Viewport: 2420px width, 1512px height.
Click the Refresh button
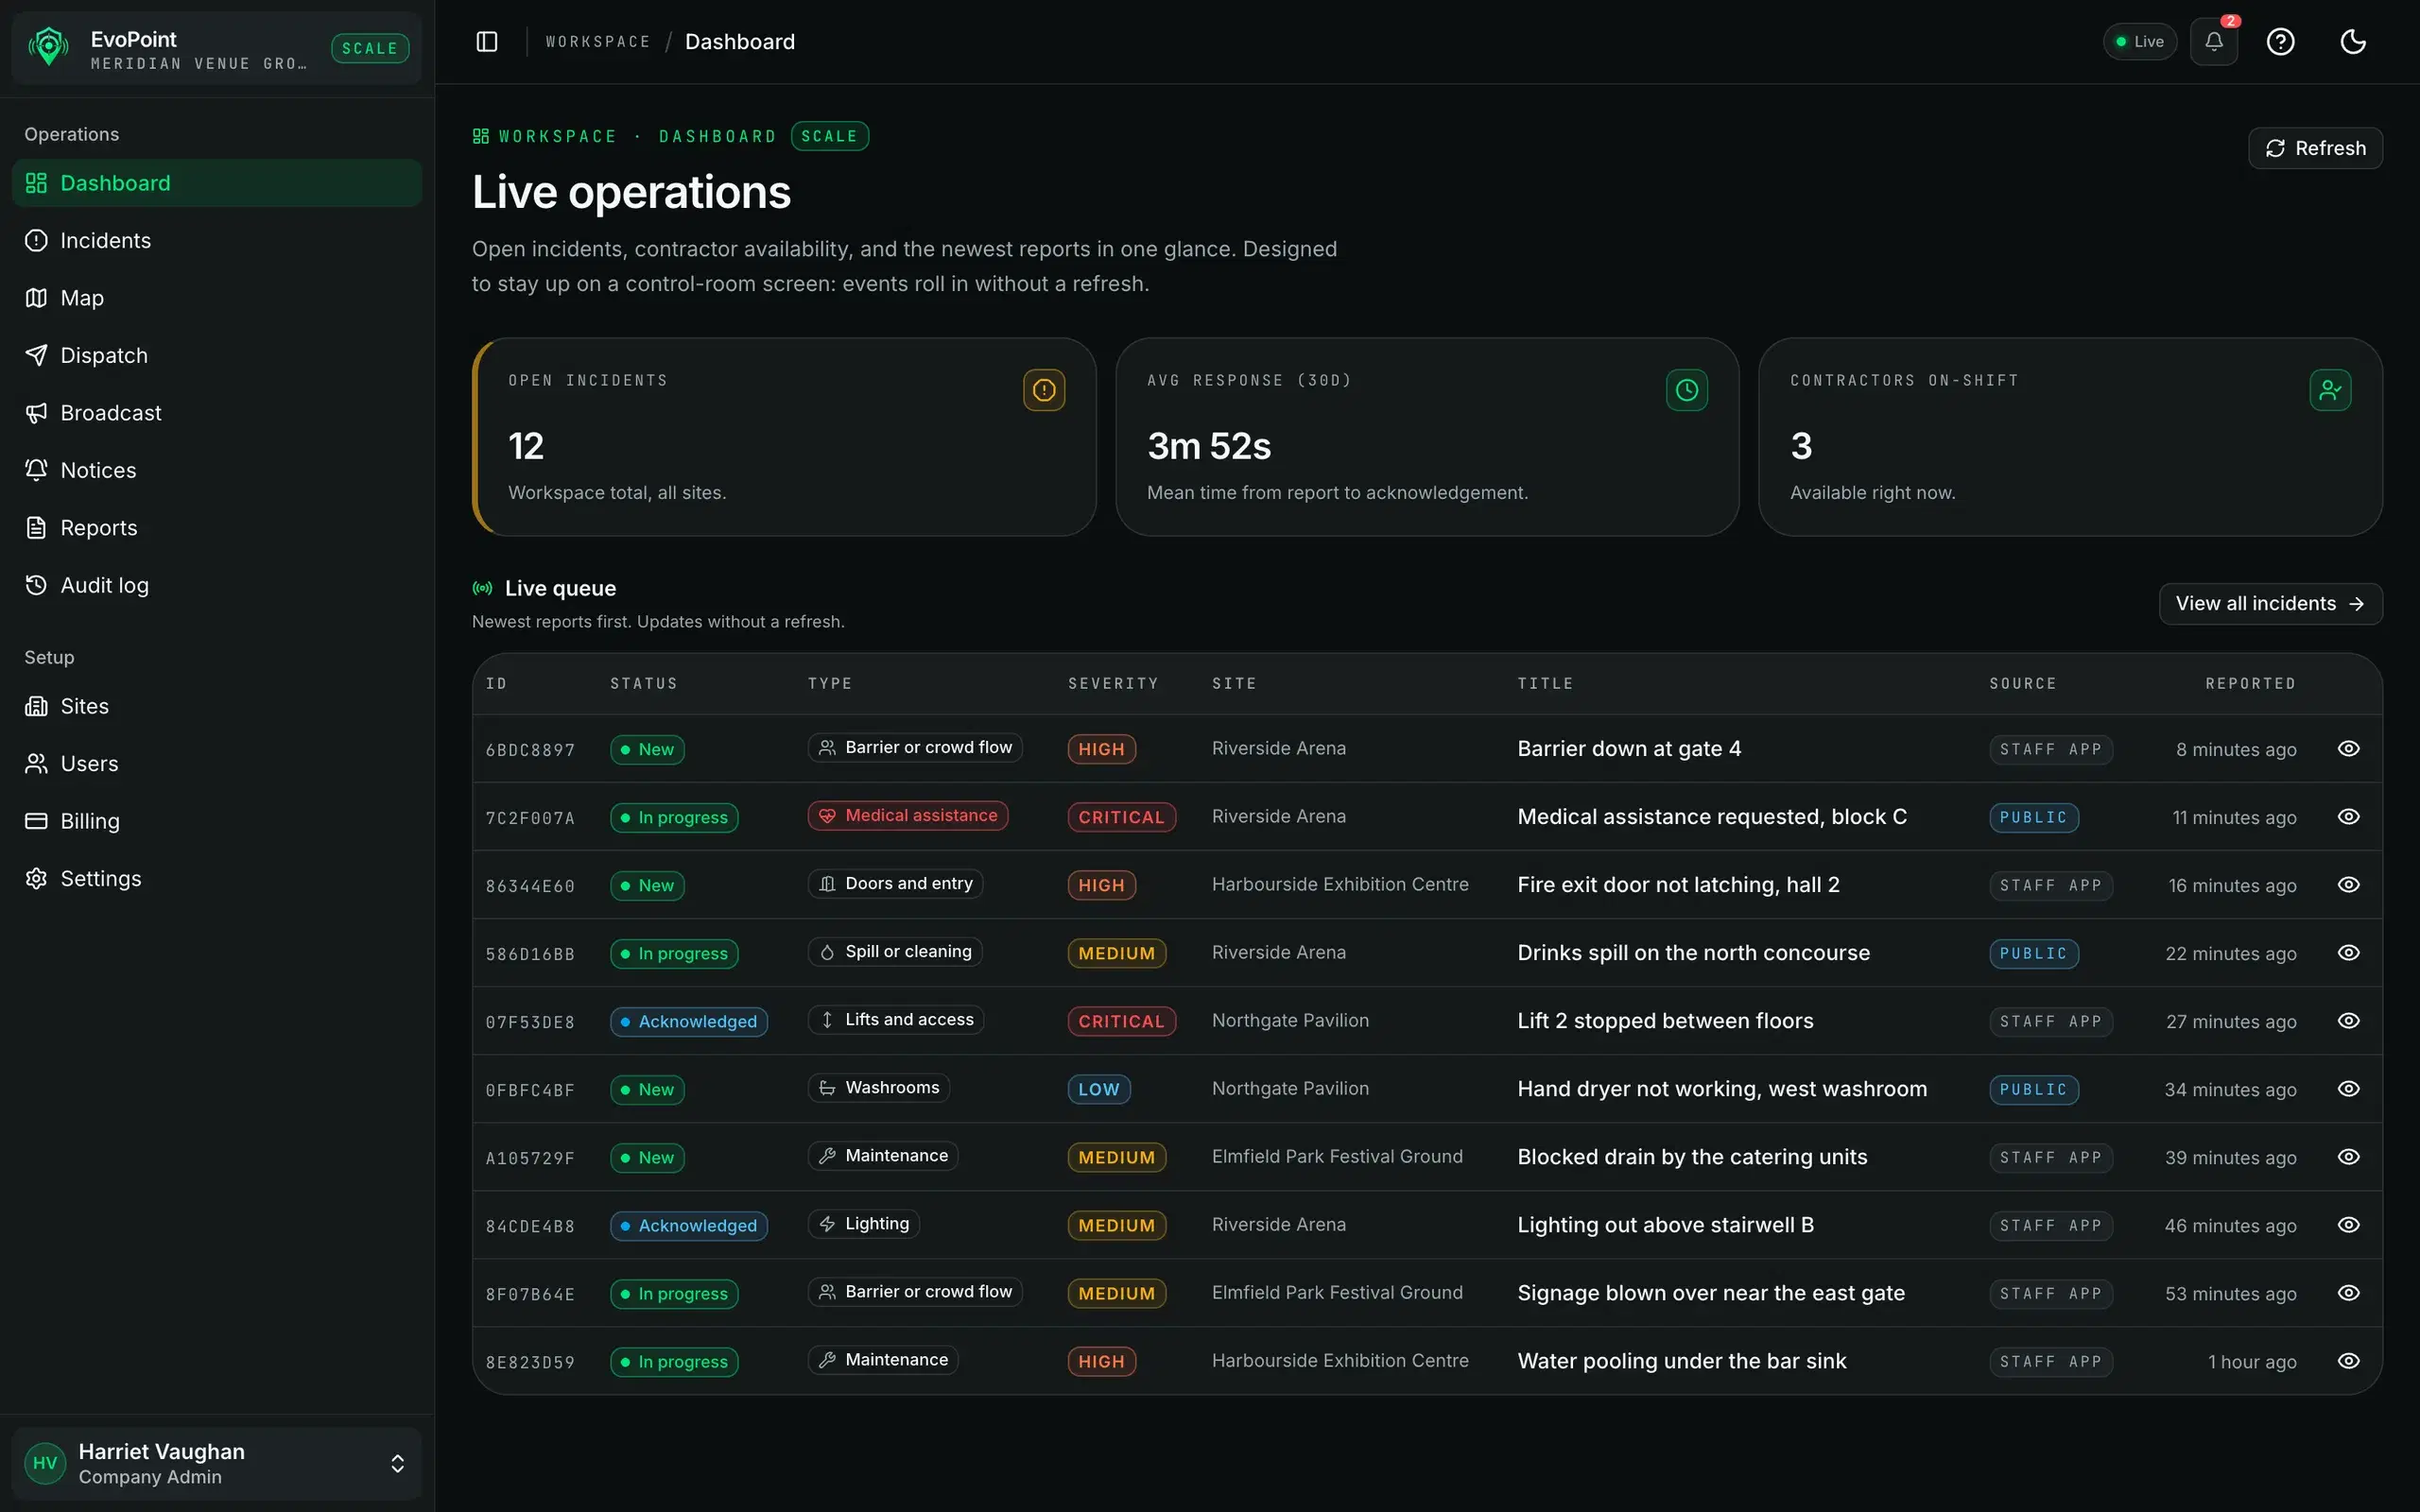(2315, 148)
